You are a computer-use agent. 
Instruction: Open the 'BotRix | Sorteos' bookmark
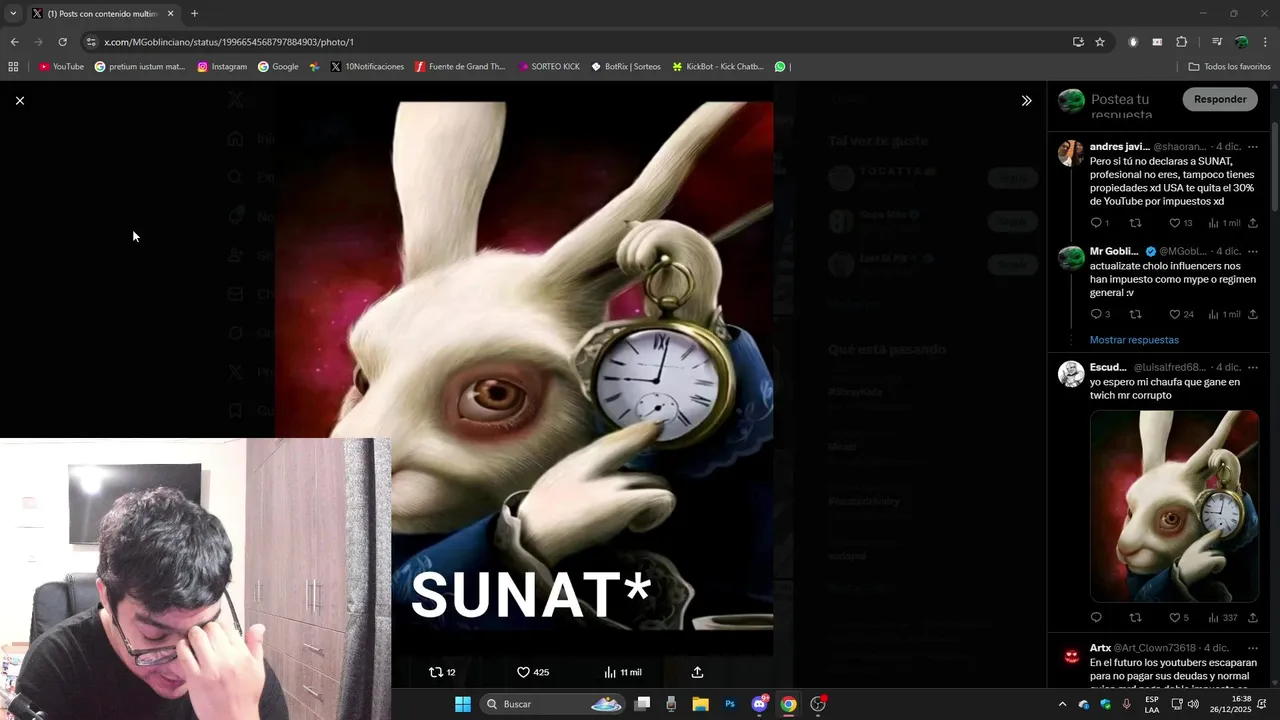coord(626,67)
